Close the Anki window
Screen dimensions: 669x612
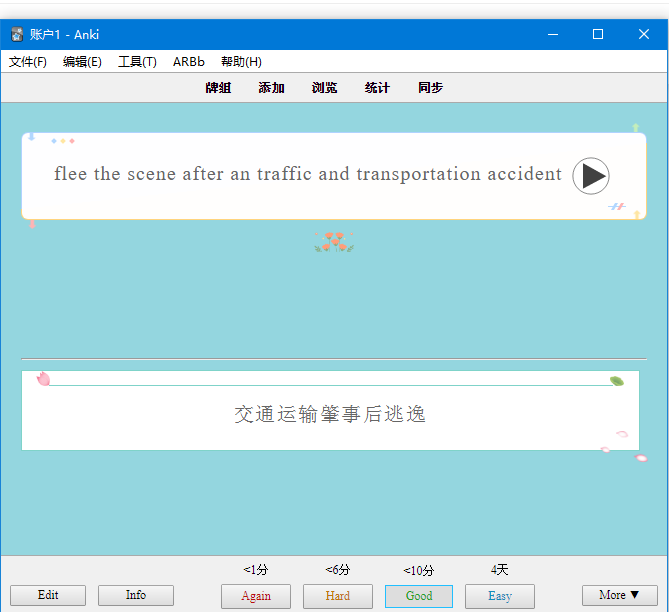644,34
